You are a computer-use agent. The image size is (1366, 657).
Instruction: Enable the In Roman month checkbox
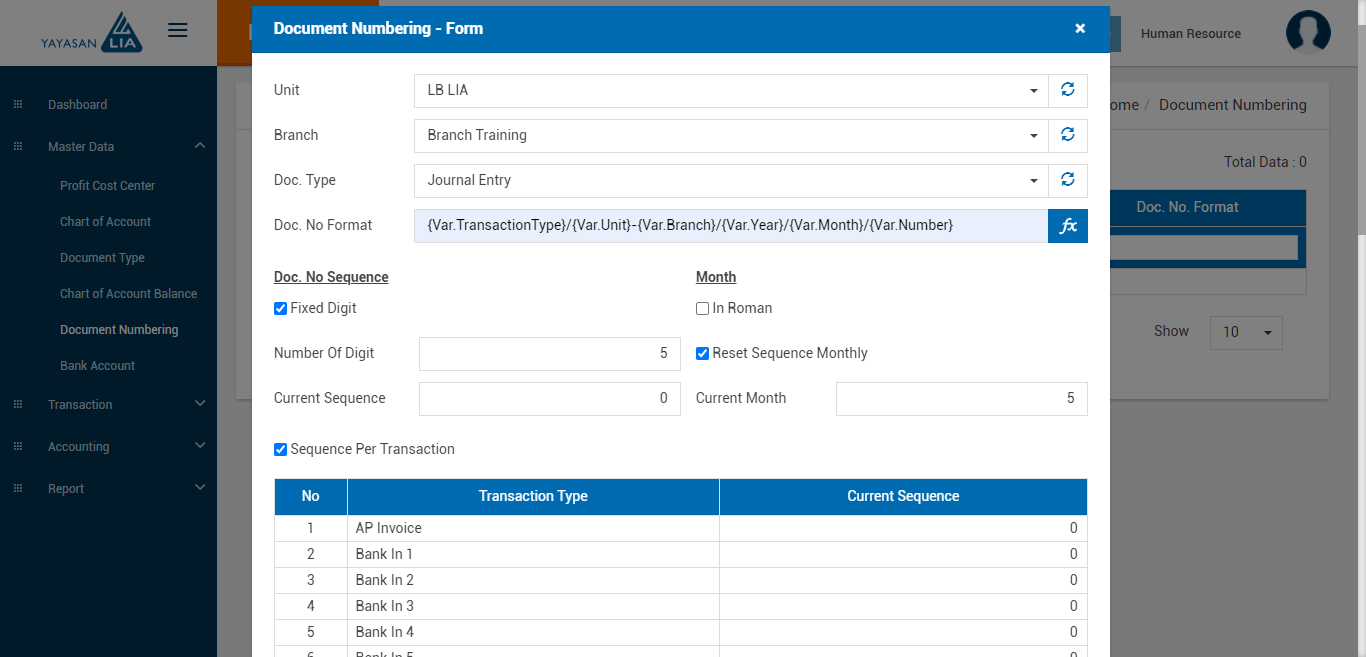click(x=703, y=309)
